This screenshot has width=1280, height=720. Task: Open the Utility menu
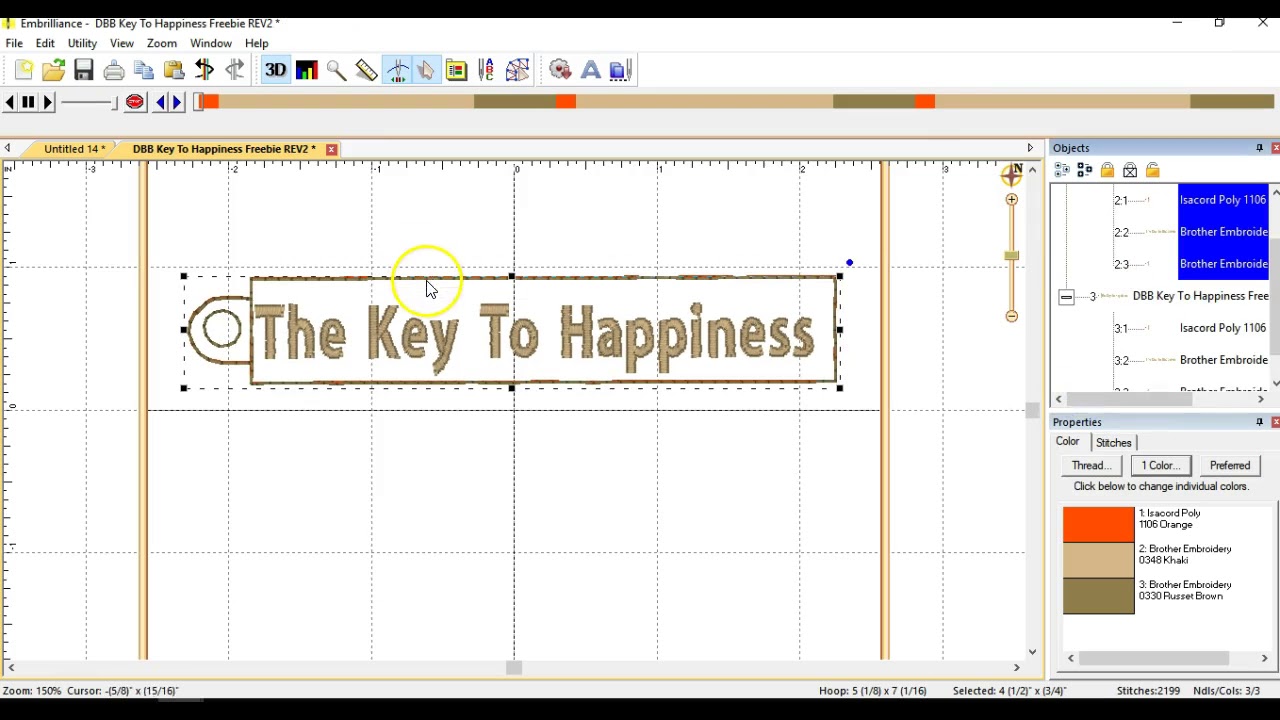tap(82, 44)
